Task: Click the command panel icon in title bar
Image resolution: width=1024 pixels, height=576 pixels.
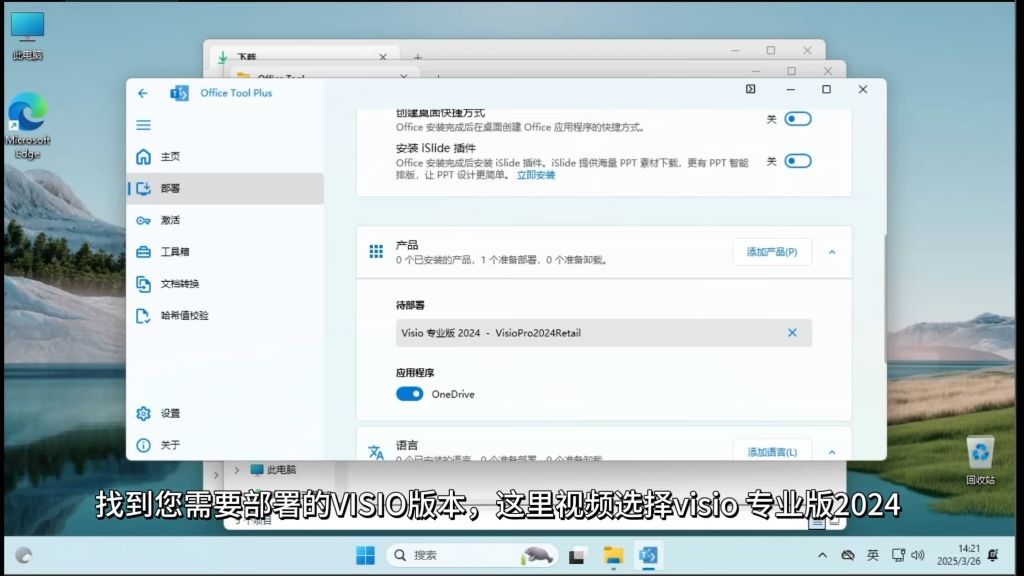Action: tap(750, 89)
